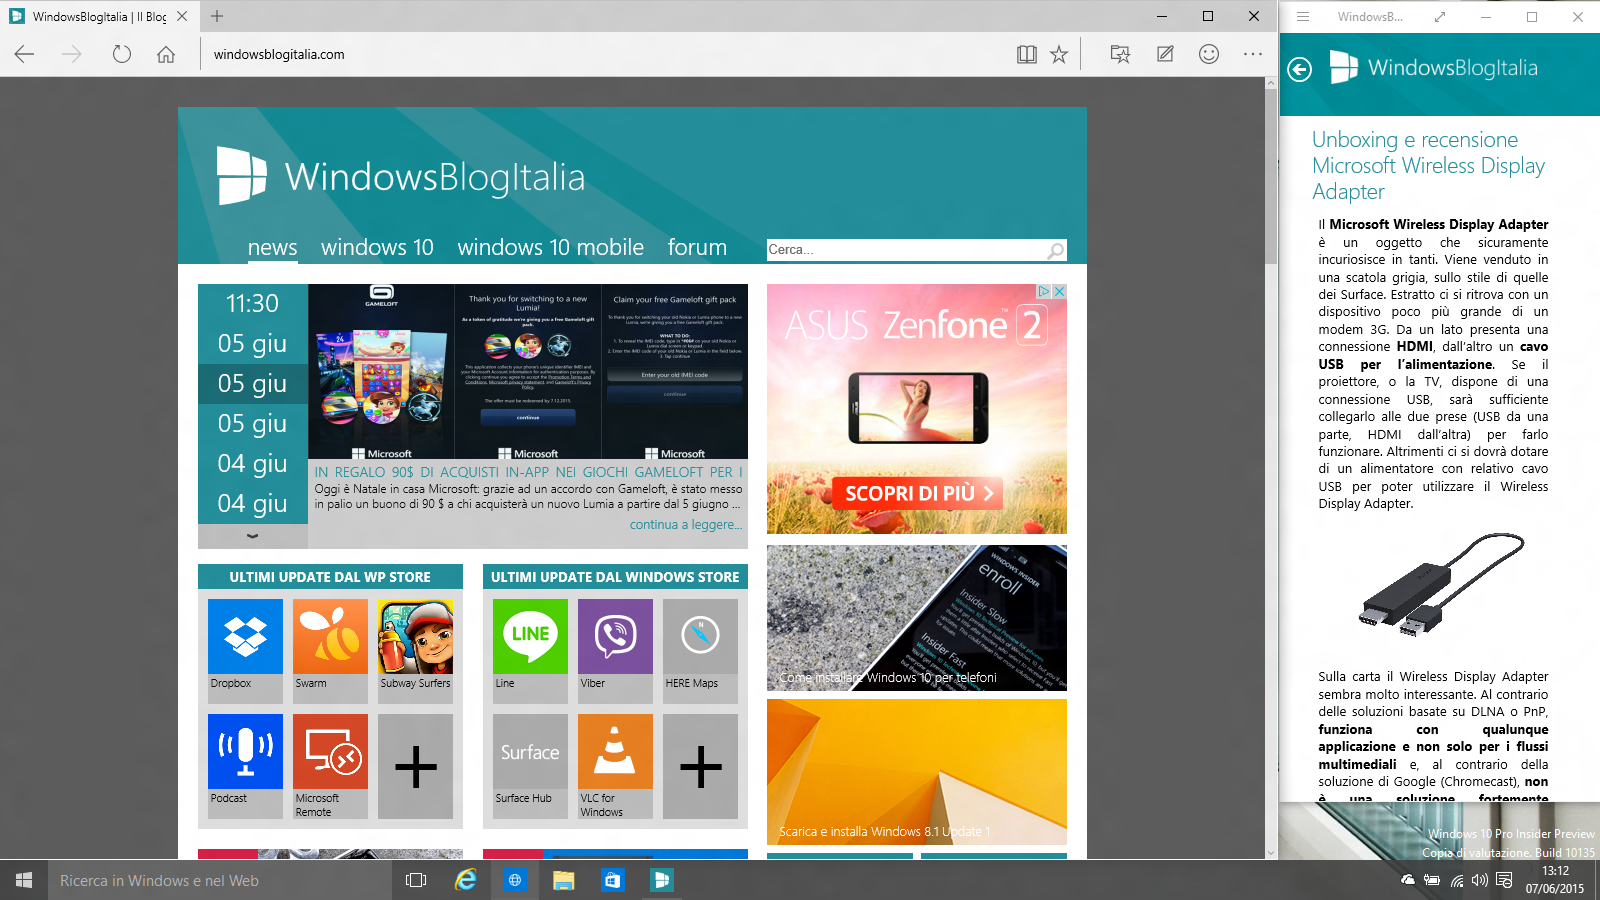This screenshot has height=900, width=1600.
Task: Open the Gameloft article screenshot image
Action: click(528, 372)
